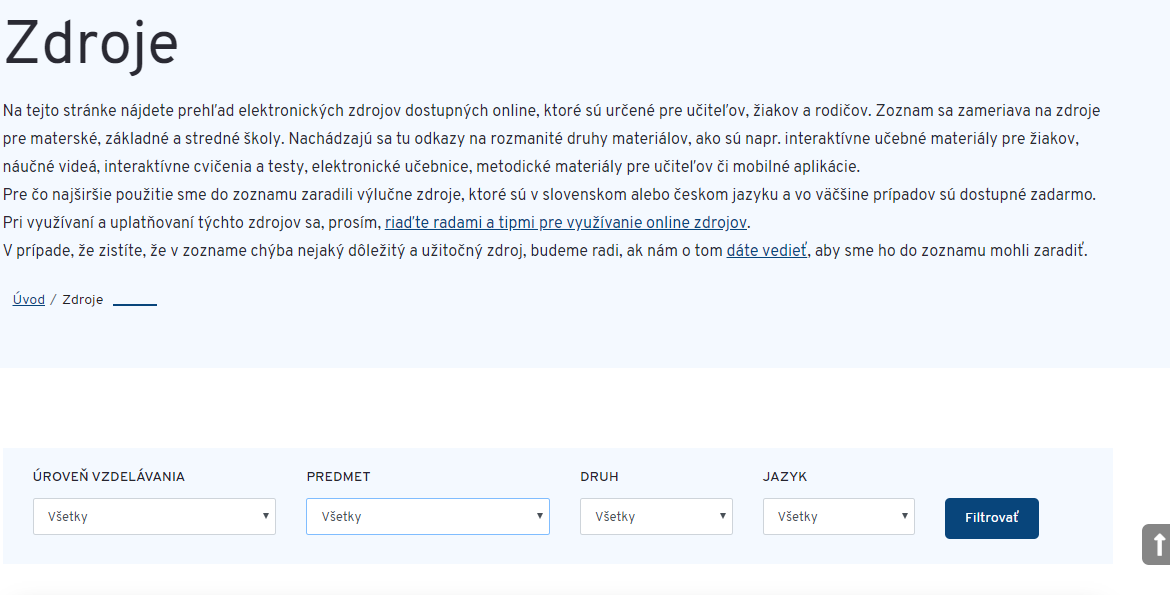Screen dimensions: 1170x595
Task: Click the Filtrovať button
Action: 992,518
